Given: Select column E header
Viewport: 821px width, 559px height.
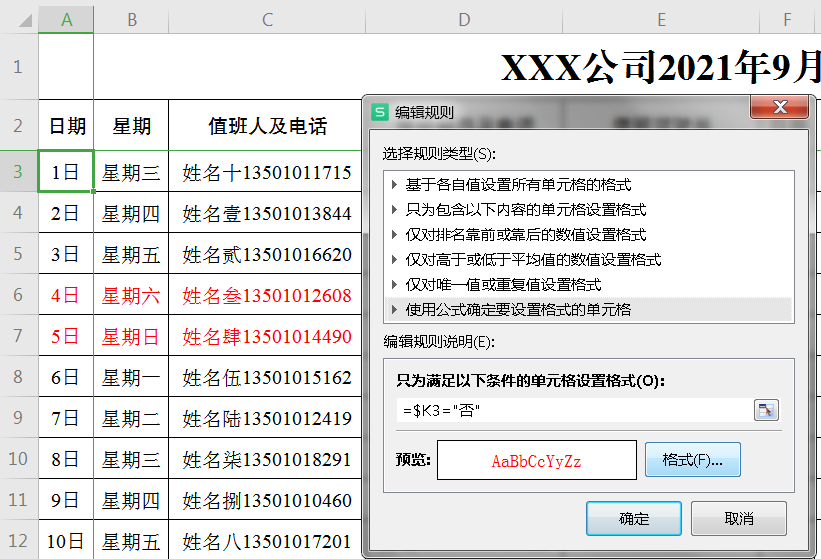Looking at the screenshot, I should (661, 20).
